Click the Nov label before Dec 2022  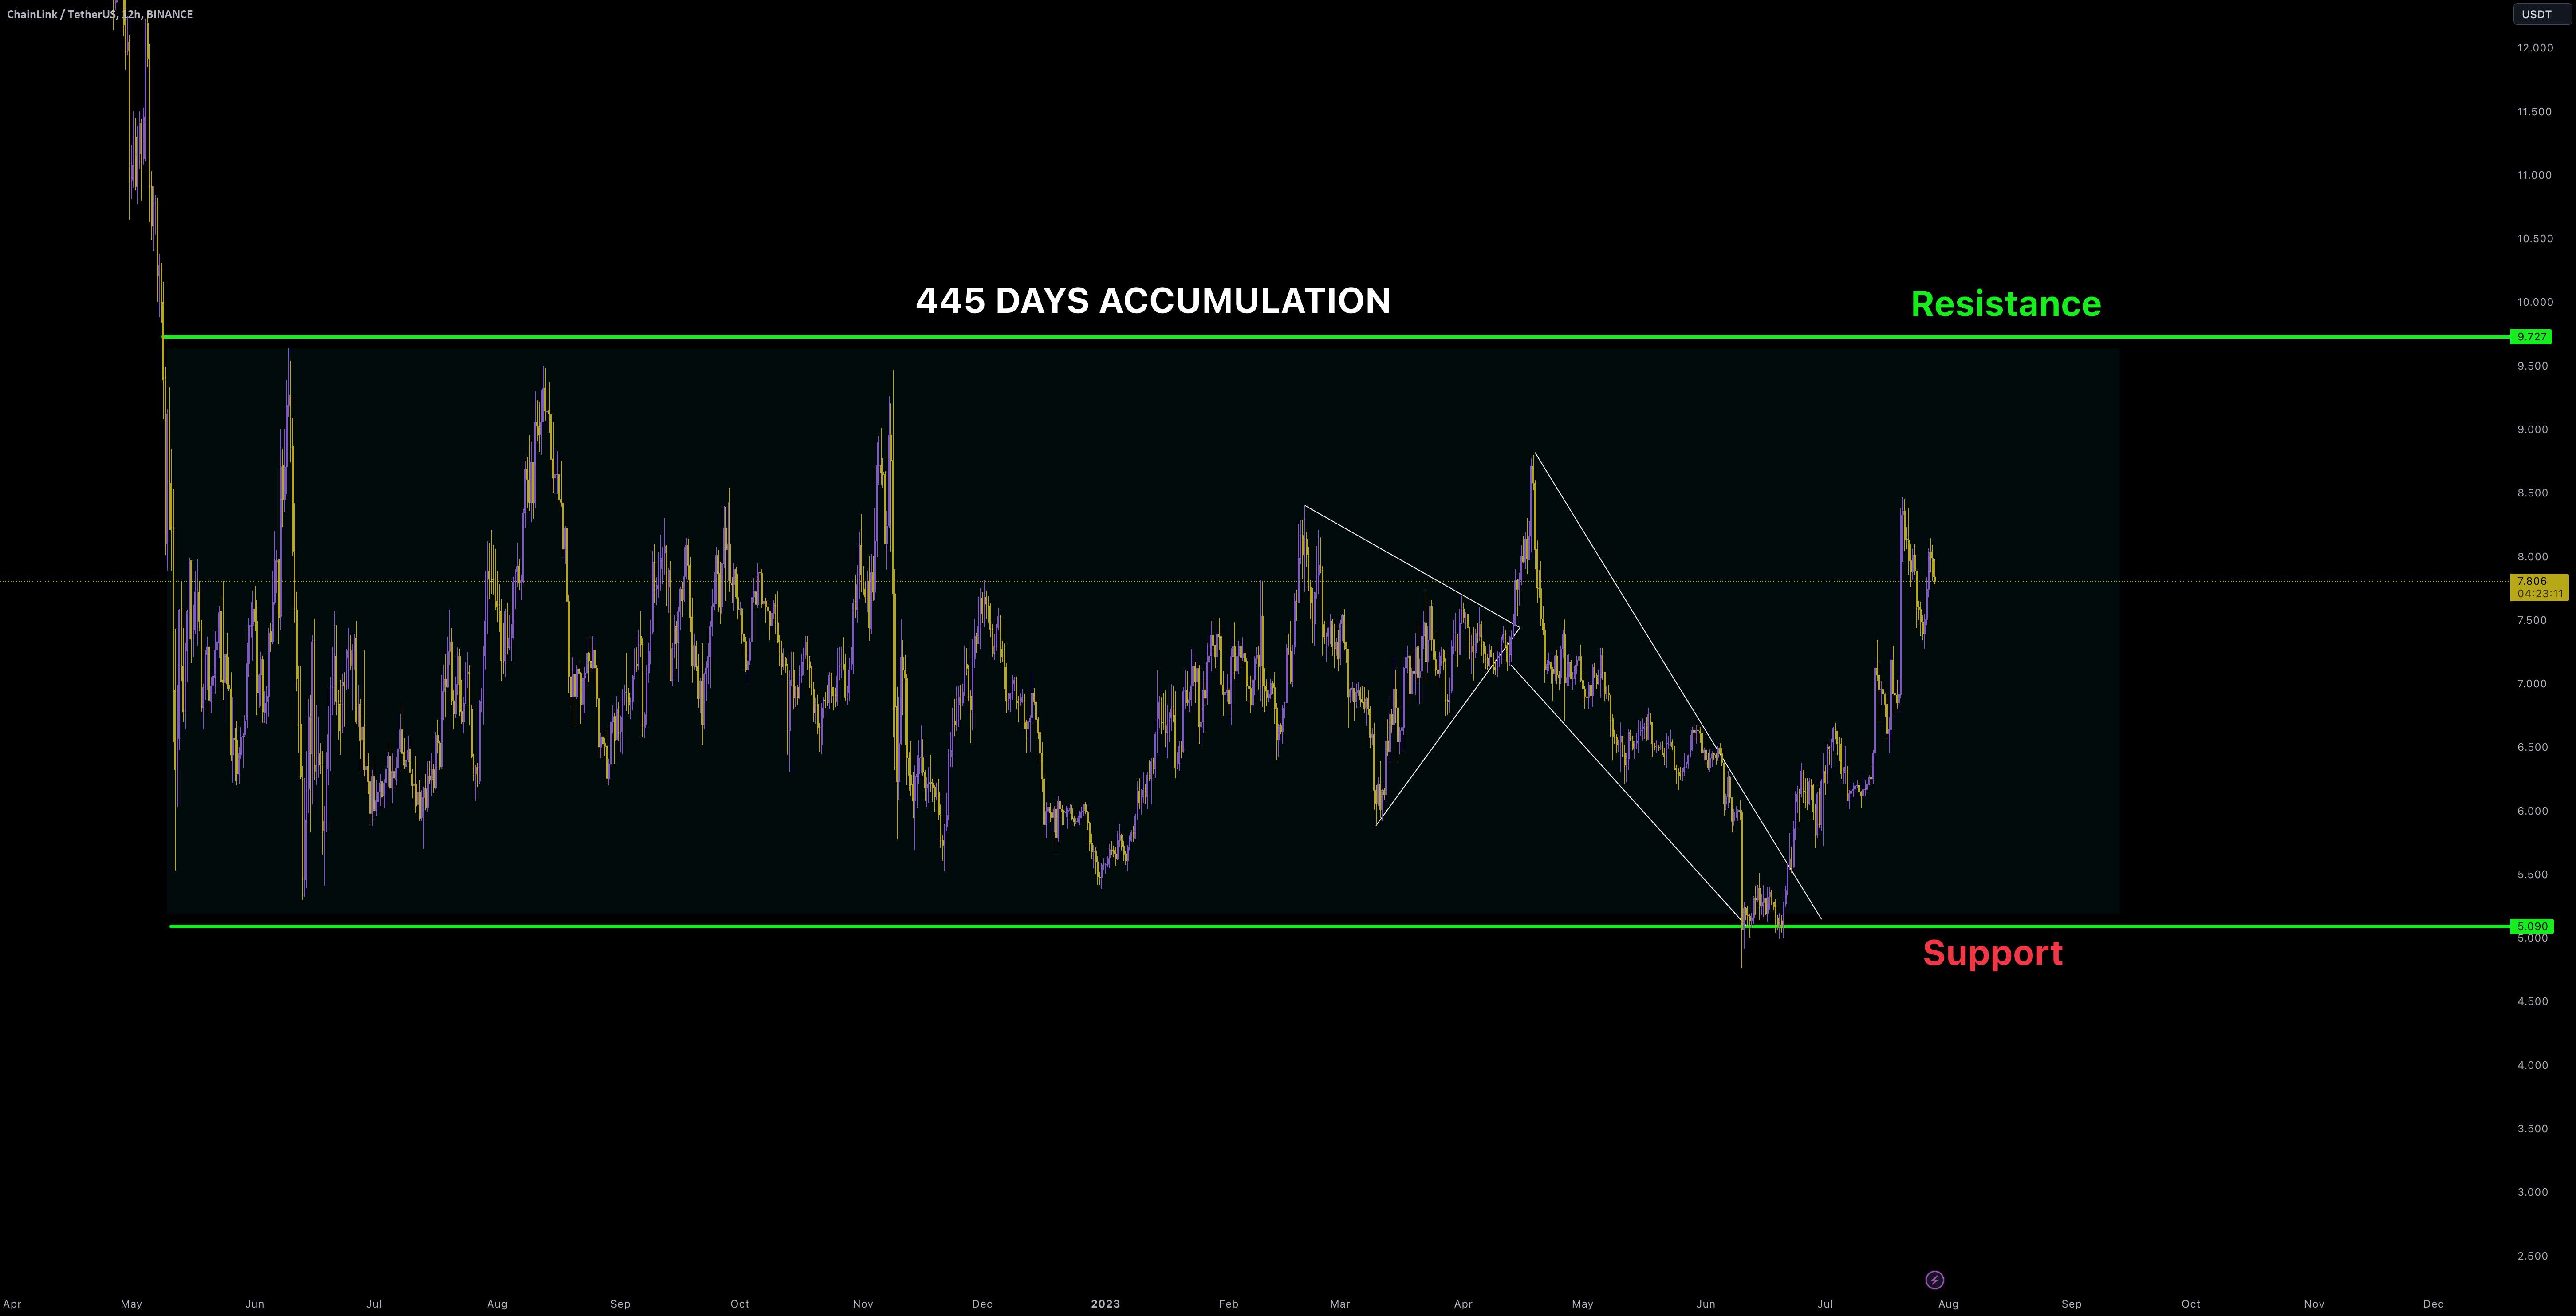(863, 1304)
